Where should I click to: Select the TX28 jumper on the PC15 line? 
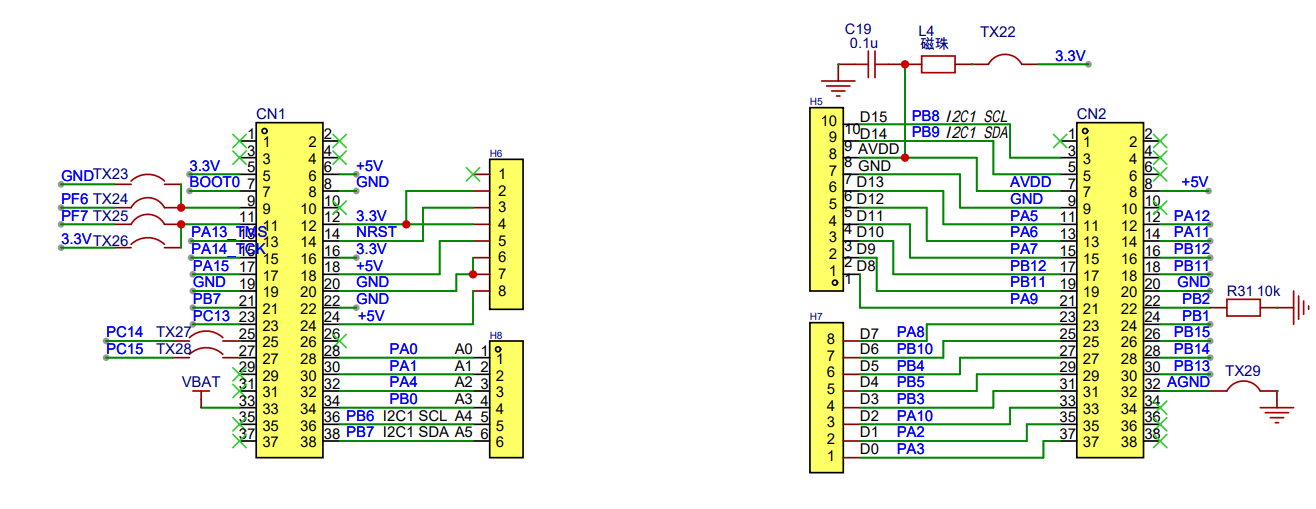tap(207, 354)
